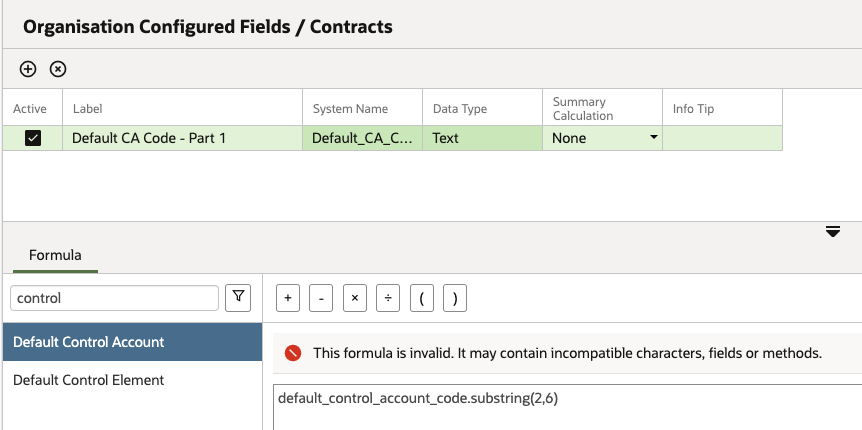Image resolution: width=862 pixels, height=430 pixels.
Task: Click into the formula text area
Action: [567, 407]
